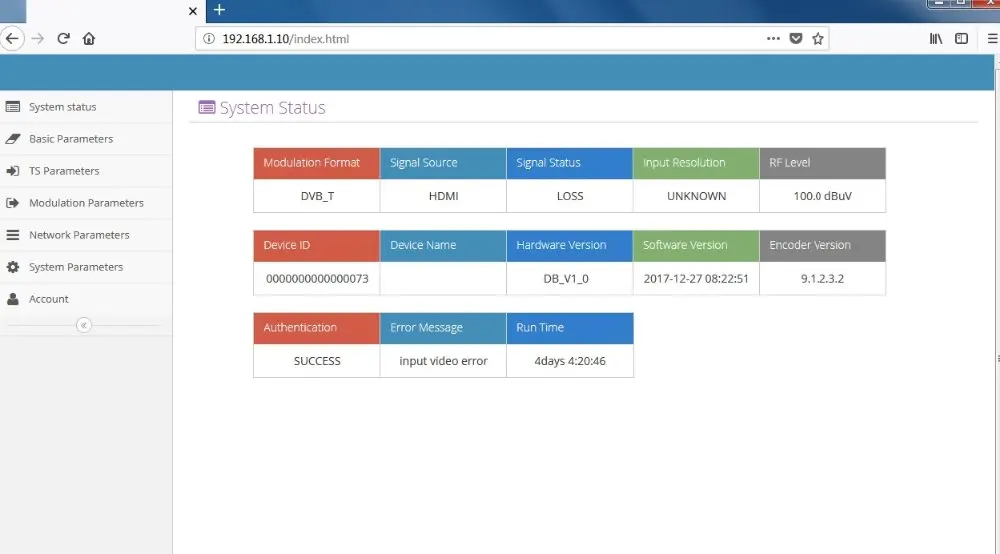The width and height of the screenshot is (1000, 554).
Task: Click the Error Message column header
Action: pos(443,328)
